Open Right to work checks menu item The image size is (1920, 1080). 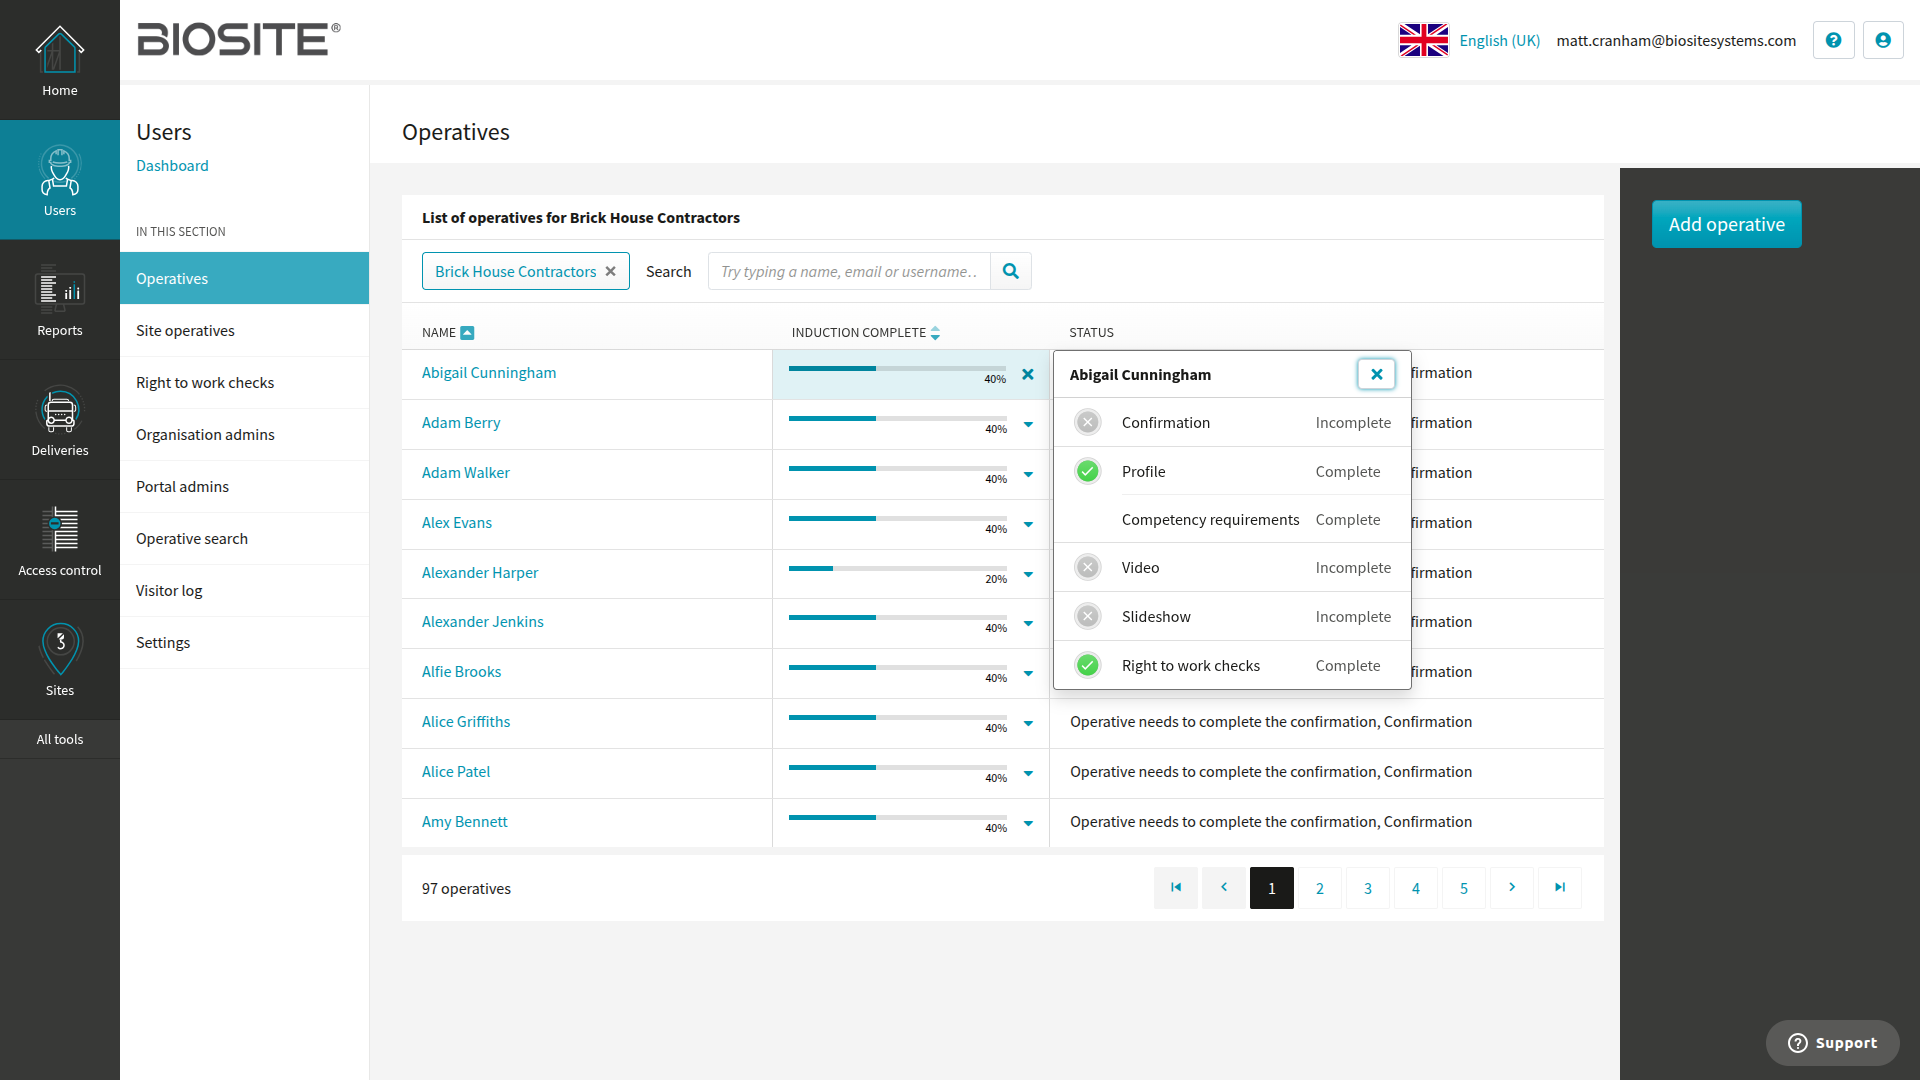244,382
